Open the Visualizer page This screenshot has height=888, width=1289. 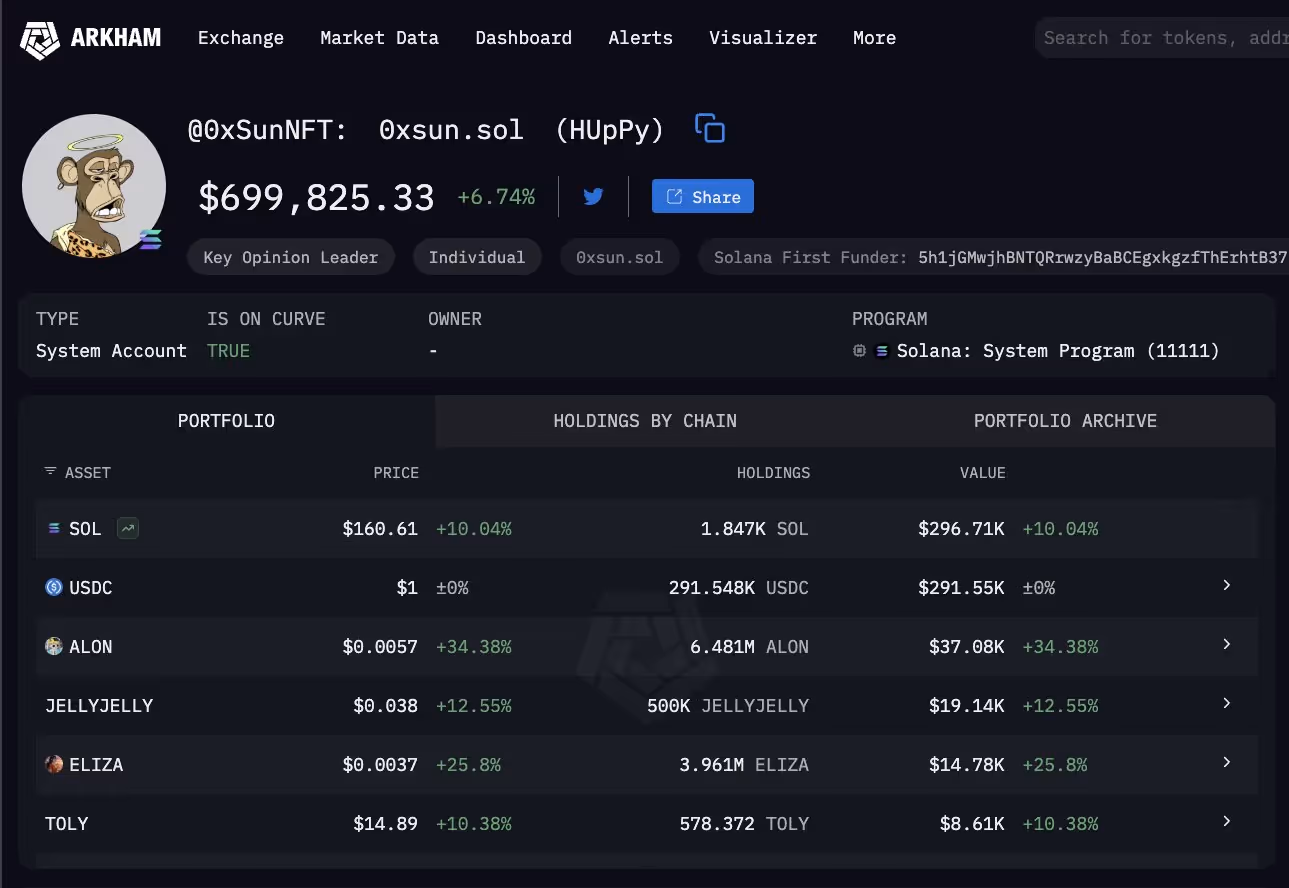(x=763, y=38)
